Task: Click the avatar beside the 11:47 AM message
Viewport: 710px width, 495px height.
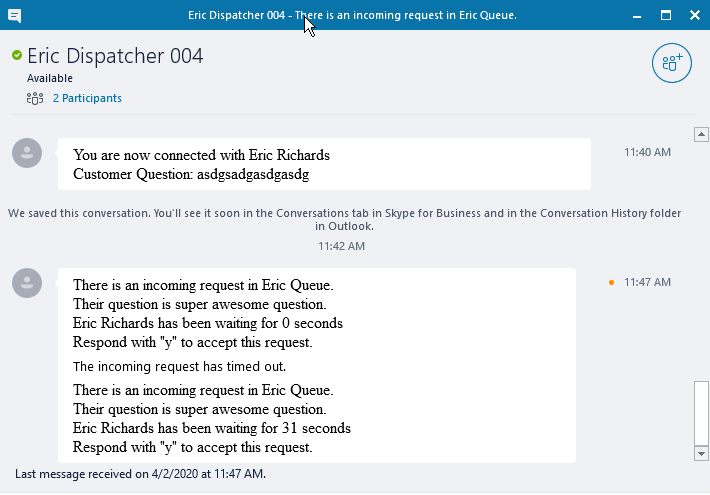Action: tap(27, 283)
